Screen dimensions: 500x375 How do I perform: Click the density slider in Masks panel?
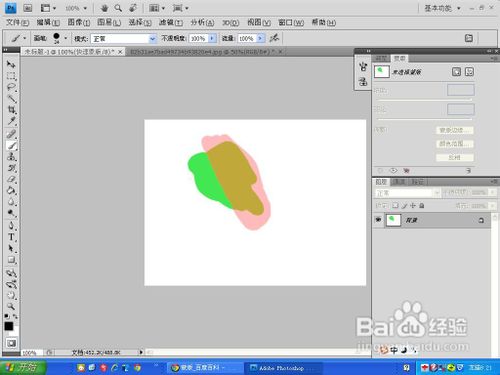[424, 99]
